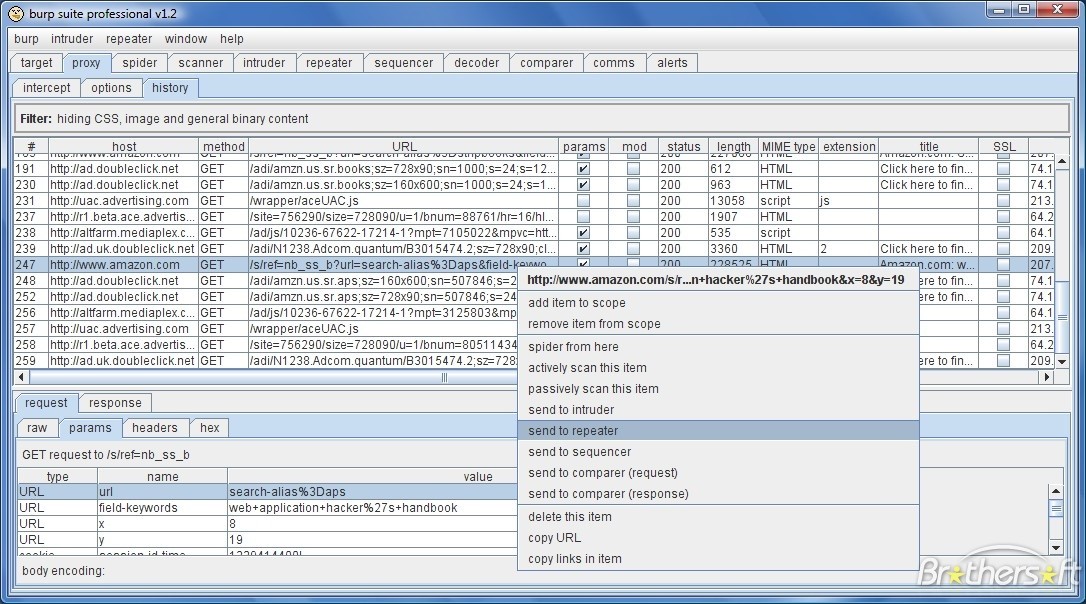Toggle the SSL checkbox on row 258
The height and width of the screenshot is (604, 1086).
pyautogui.click(x=1003, y=345)
